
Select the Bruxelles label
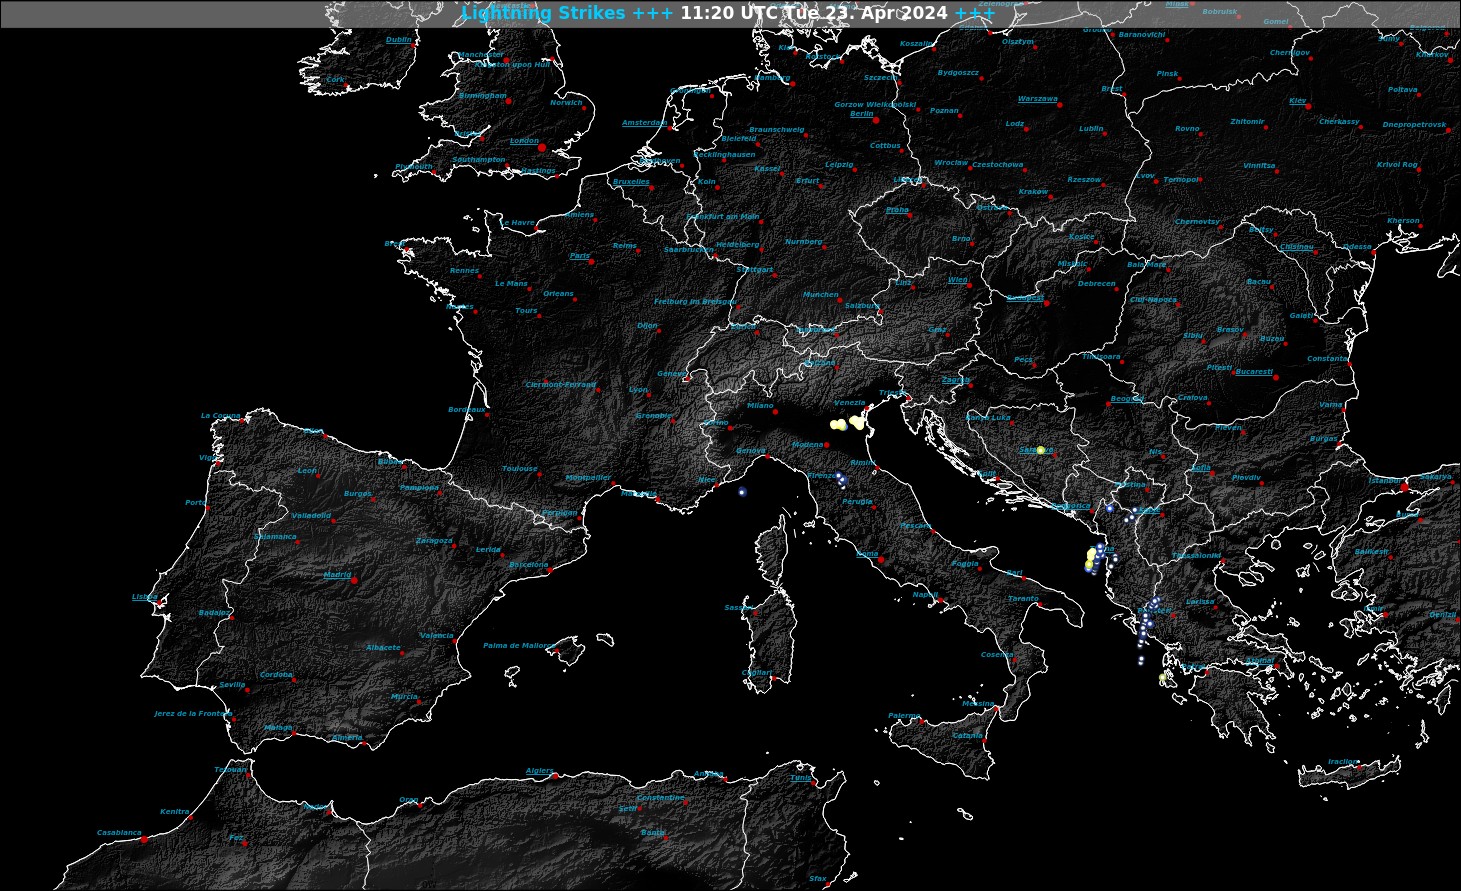[631, 182]
